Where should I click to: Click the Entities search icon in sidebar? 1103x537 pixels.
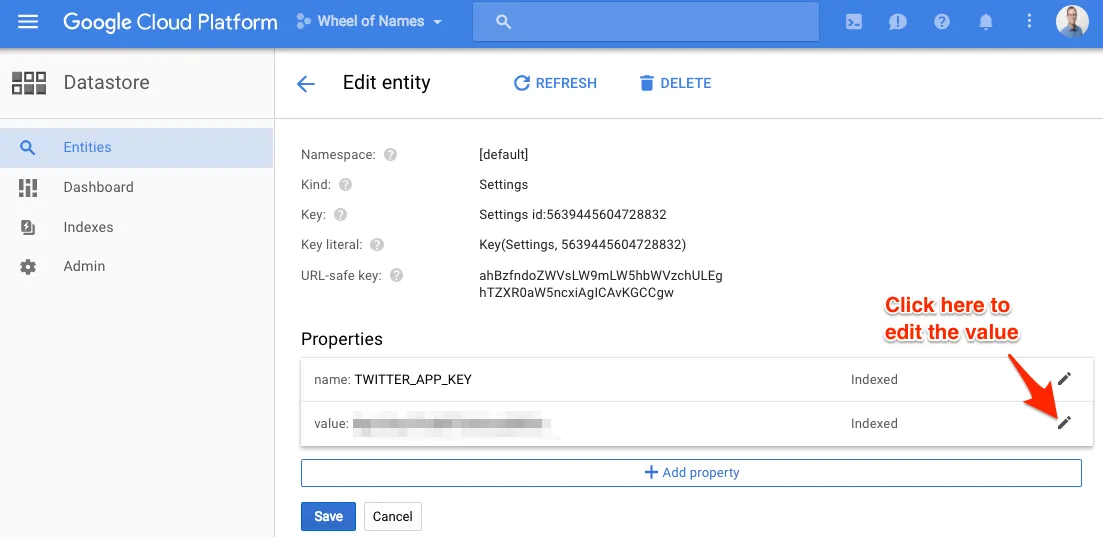coord(27,147)
